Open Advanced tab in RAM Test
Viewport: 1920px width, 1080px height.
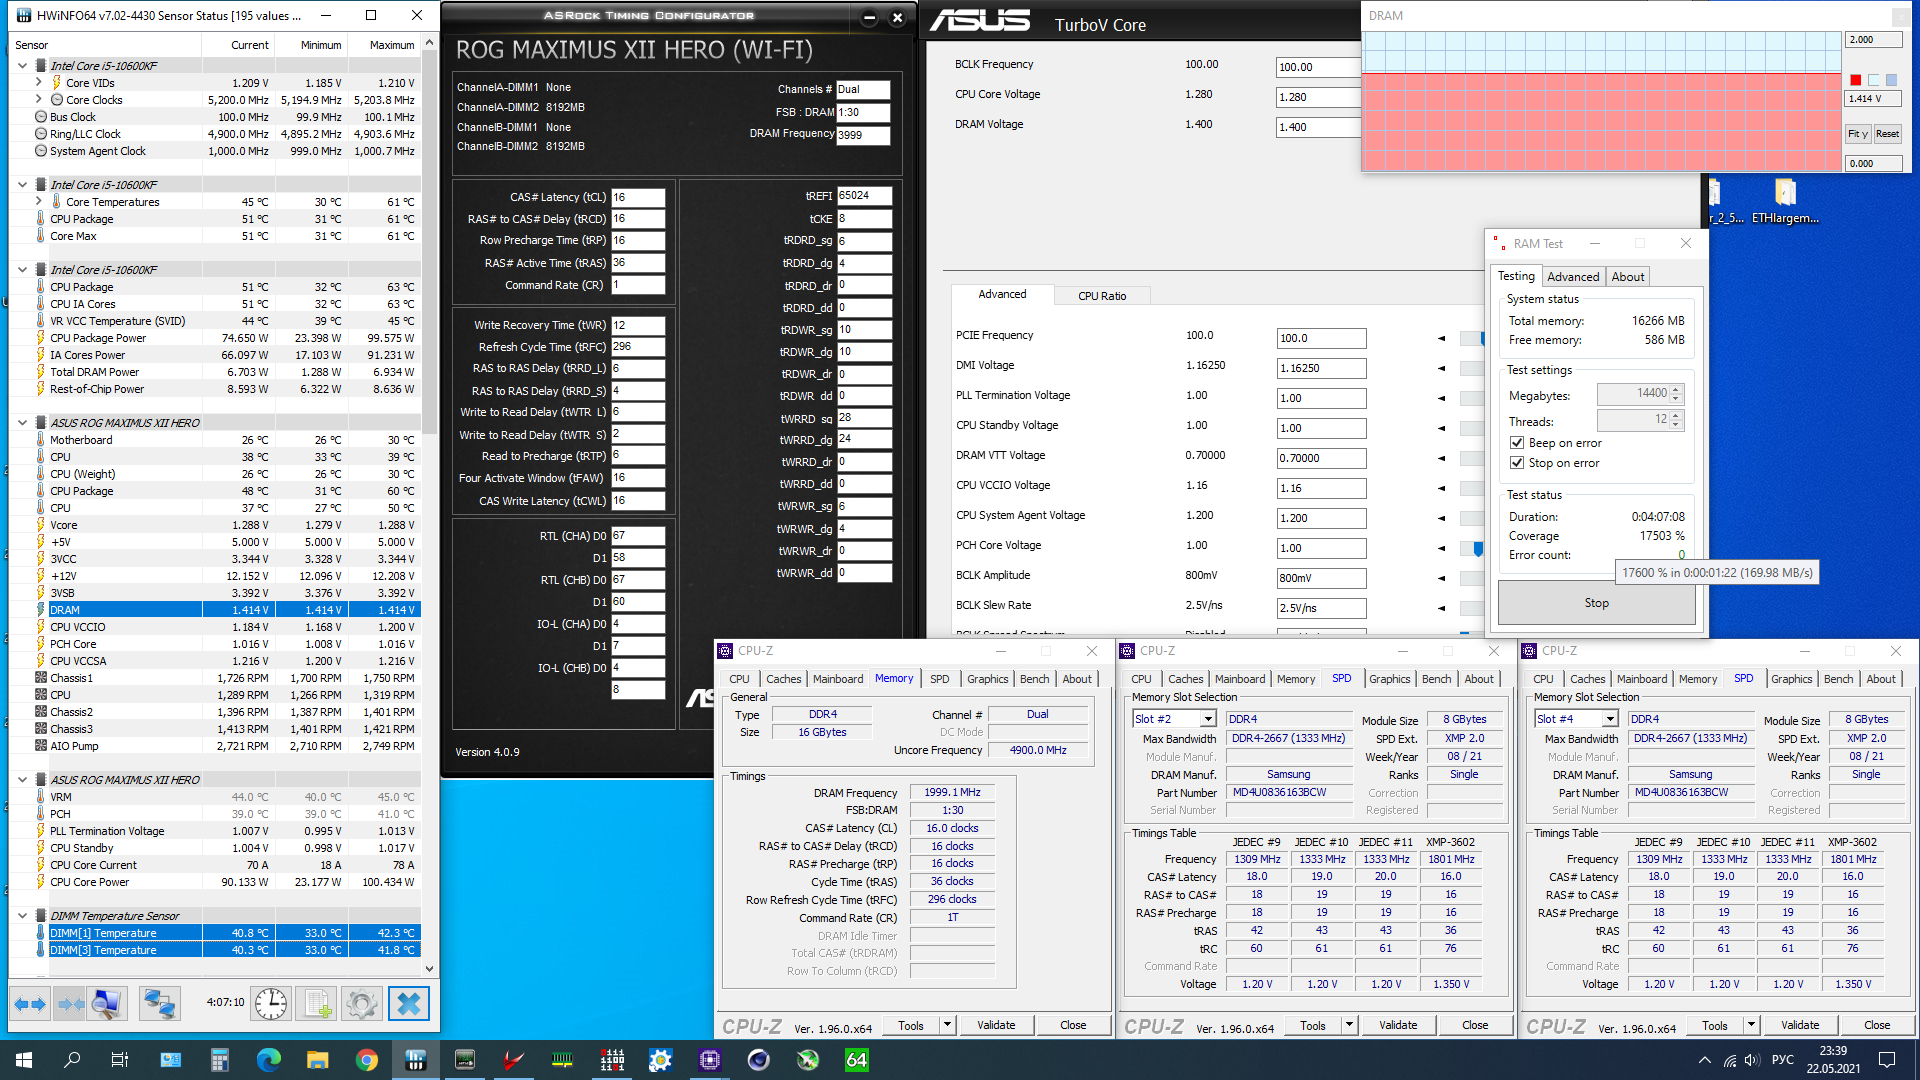click(1572, 277)
